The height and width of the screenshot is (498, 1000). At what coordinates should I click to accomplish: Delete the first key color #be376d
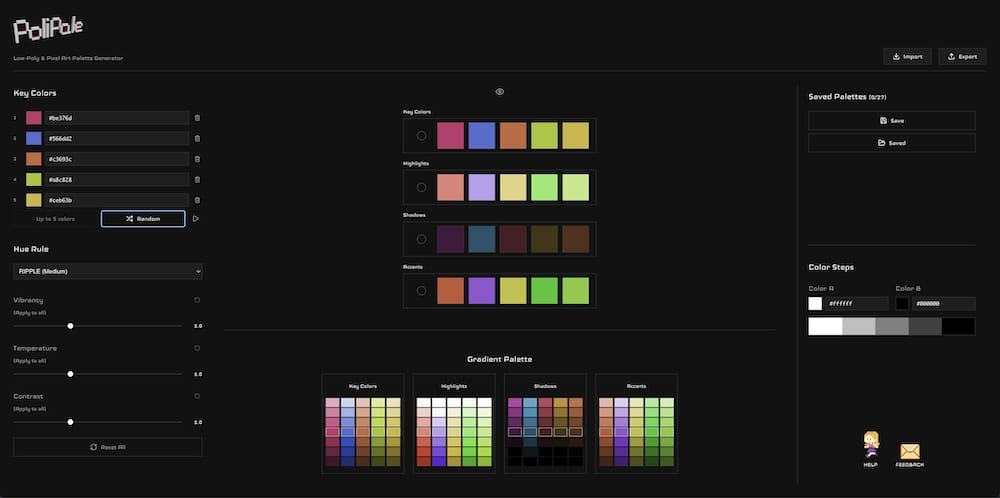(197, 118)
